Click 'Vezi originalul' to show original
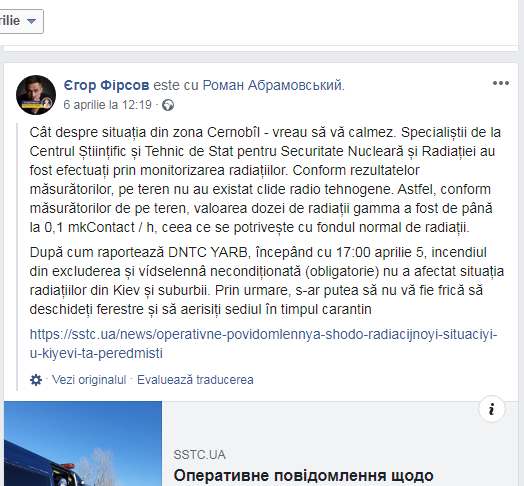The width and height of the screenshot is (524, 486). 89,380
